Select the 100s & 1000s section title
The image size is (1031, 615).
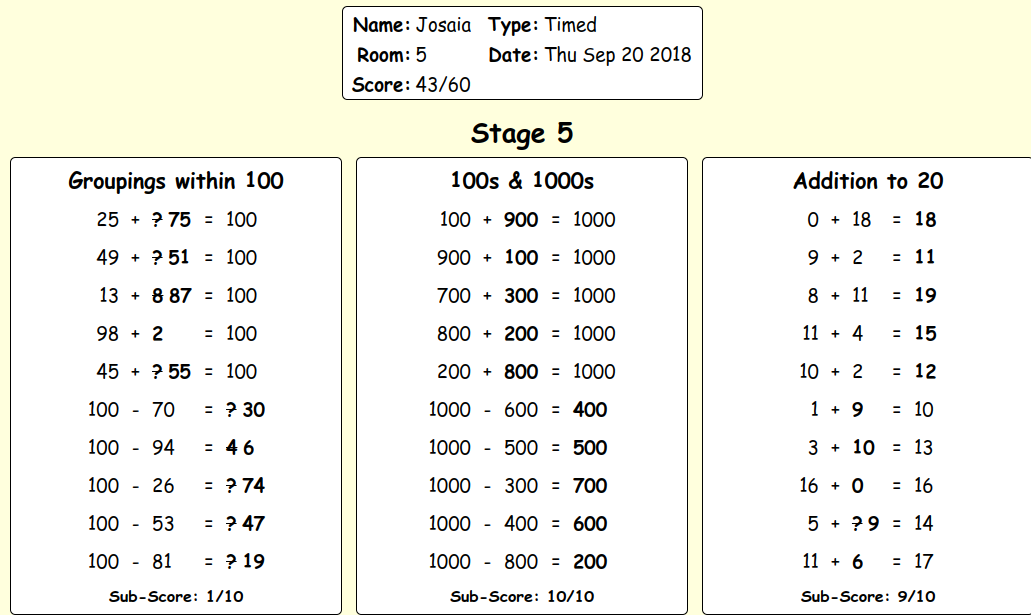[522, 181]
